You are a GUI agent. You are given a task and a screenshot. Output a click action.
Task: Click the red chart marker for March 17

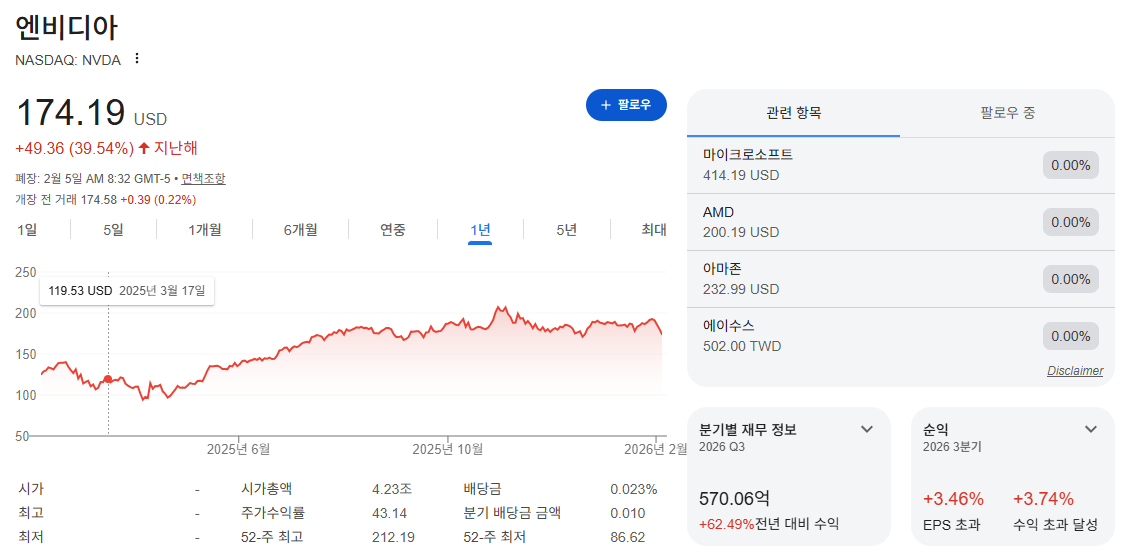coord(108,379)
